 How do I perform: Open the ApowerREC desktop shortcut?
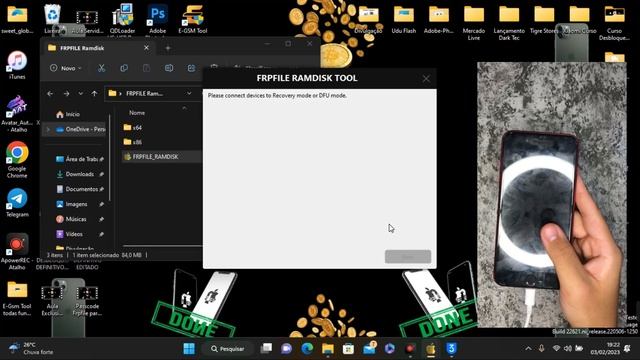pos(16,251)
